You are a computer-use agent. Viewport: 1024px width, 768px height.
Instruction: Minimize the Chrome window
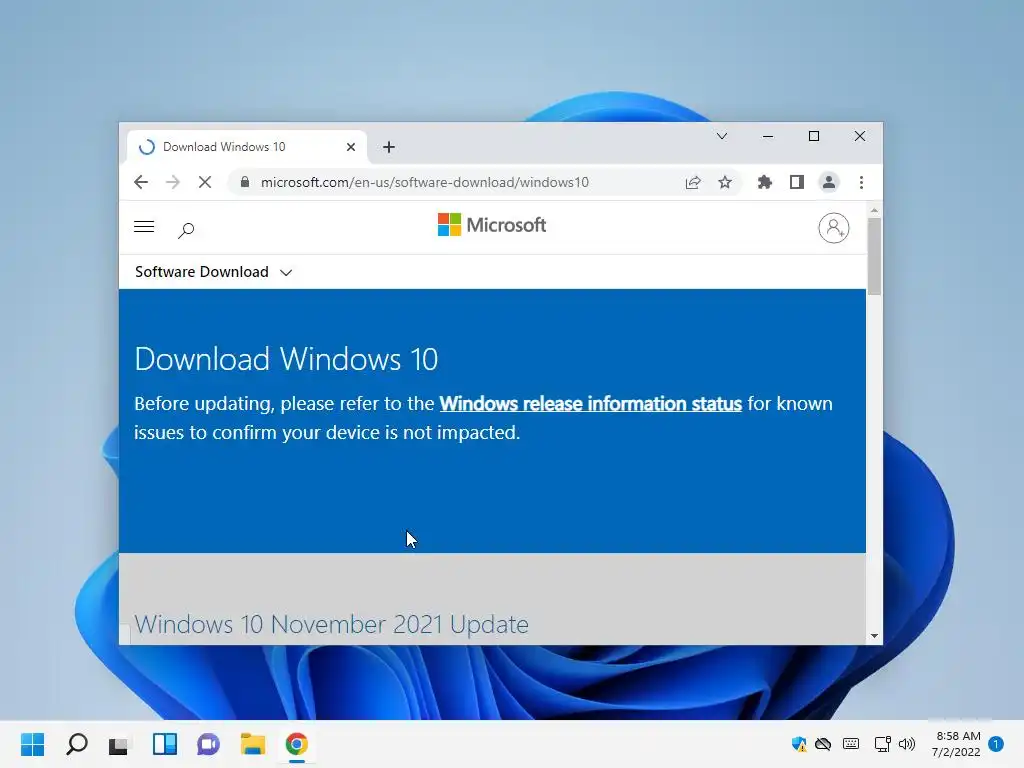pos(768,136)
